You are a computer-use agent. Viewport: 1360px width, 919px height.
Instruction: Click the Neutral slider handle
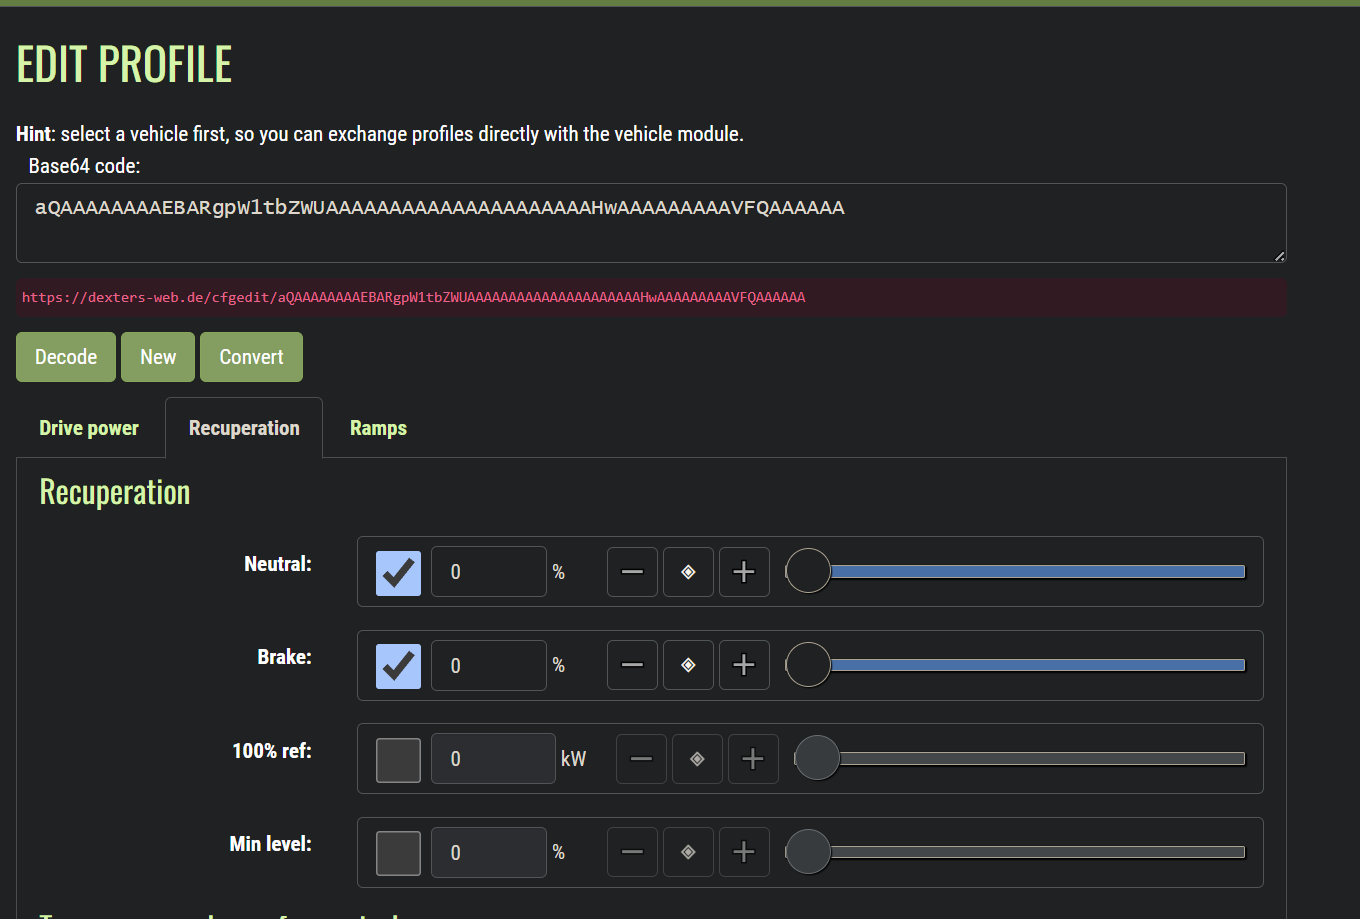(x=808, y=571)
